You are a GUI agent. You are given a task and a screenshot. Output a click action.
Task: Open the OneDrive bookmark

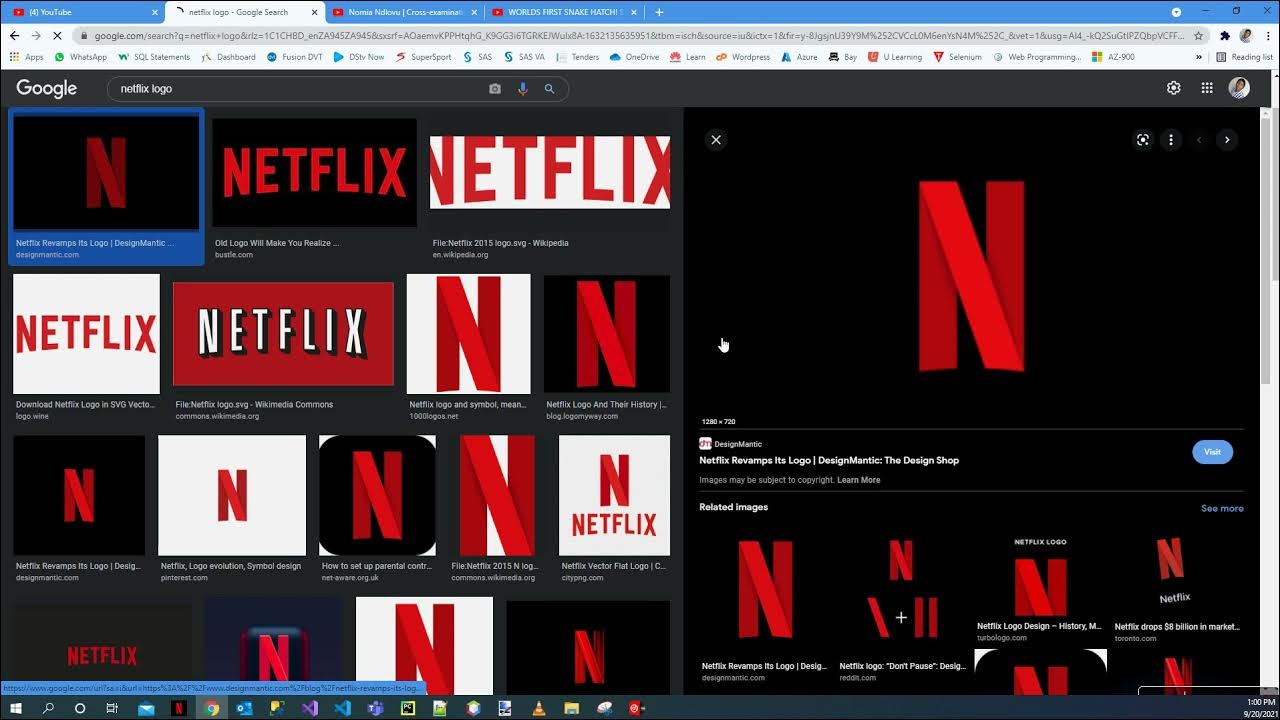coord(635,57)
